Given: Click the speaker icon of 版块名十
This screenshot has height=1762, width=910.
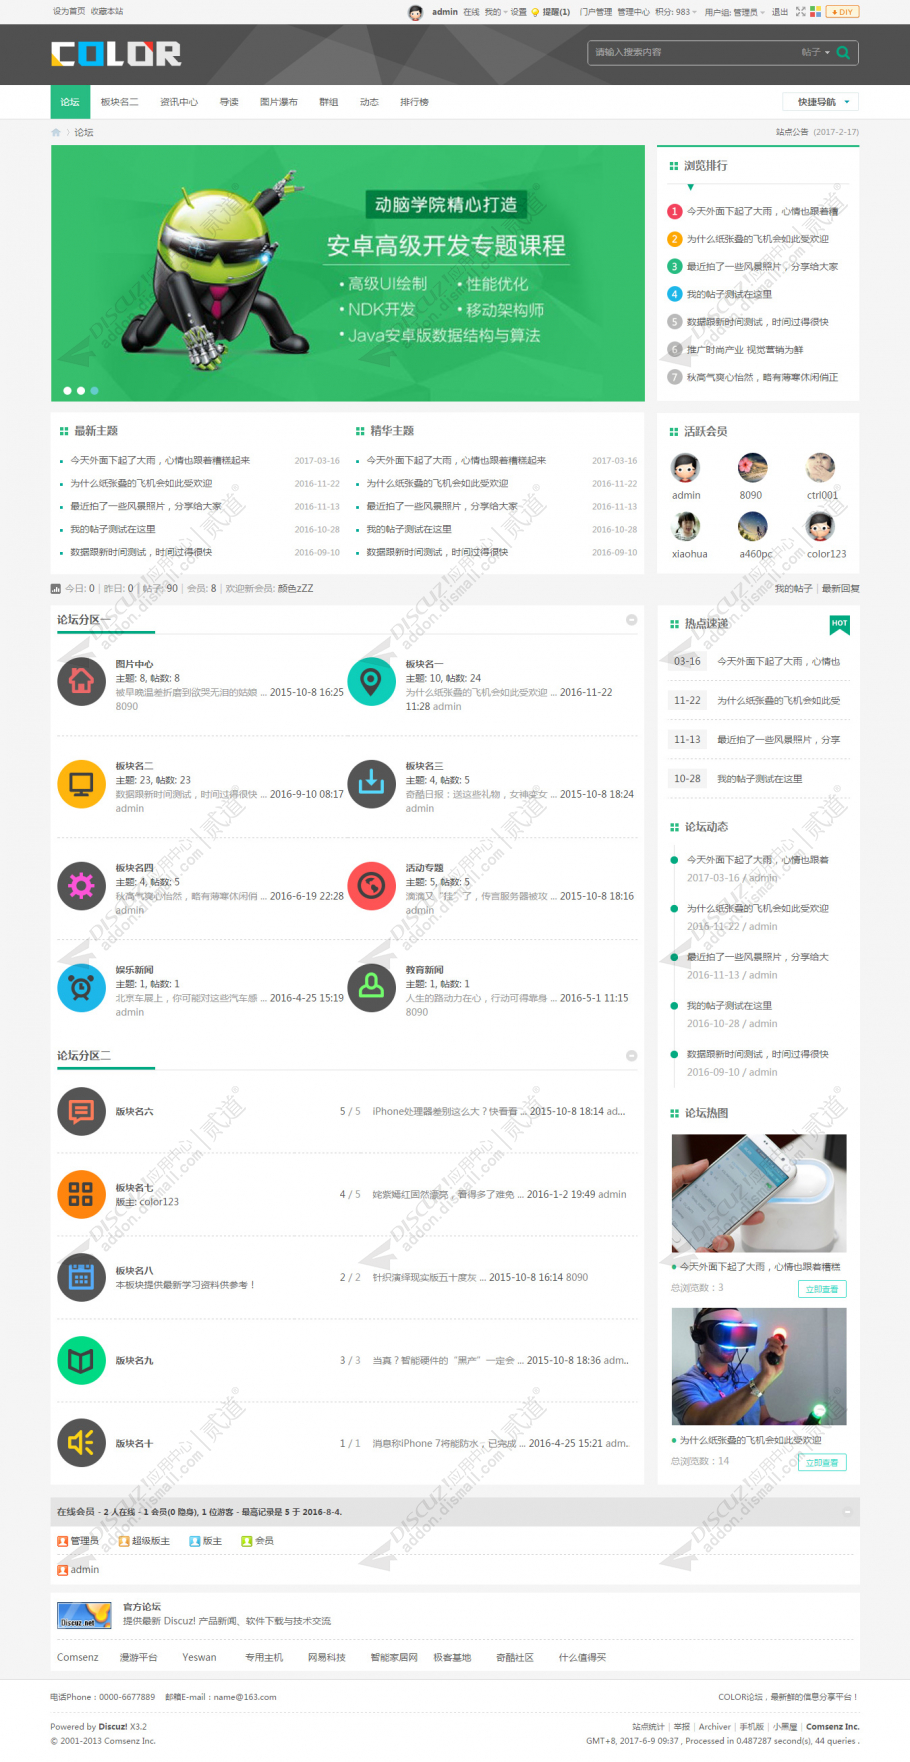Looking at the screenshot, I should (81, 1443).
